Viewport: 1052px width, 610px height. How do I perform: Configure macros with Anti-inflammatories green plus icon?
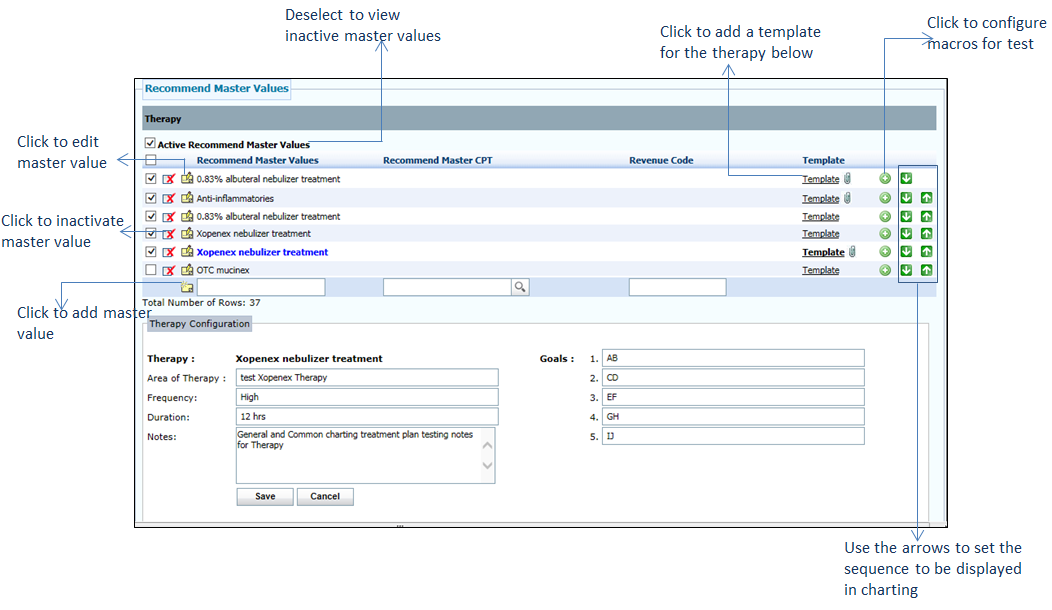coord(885,198)
